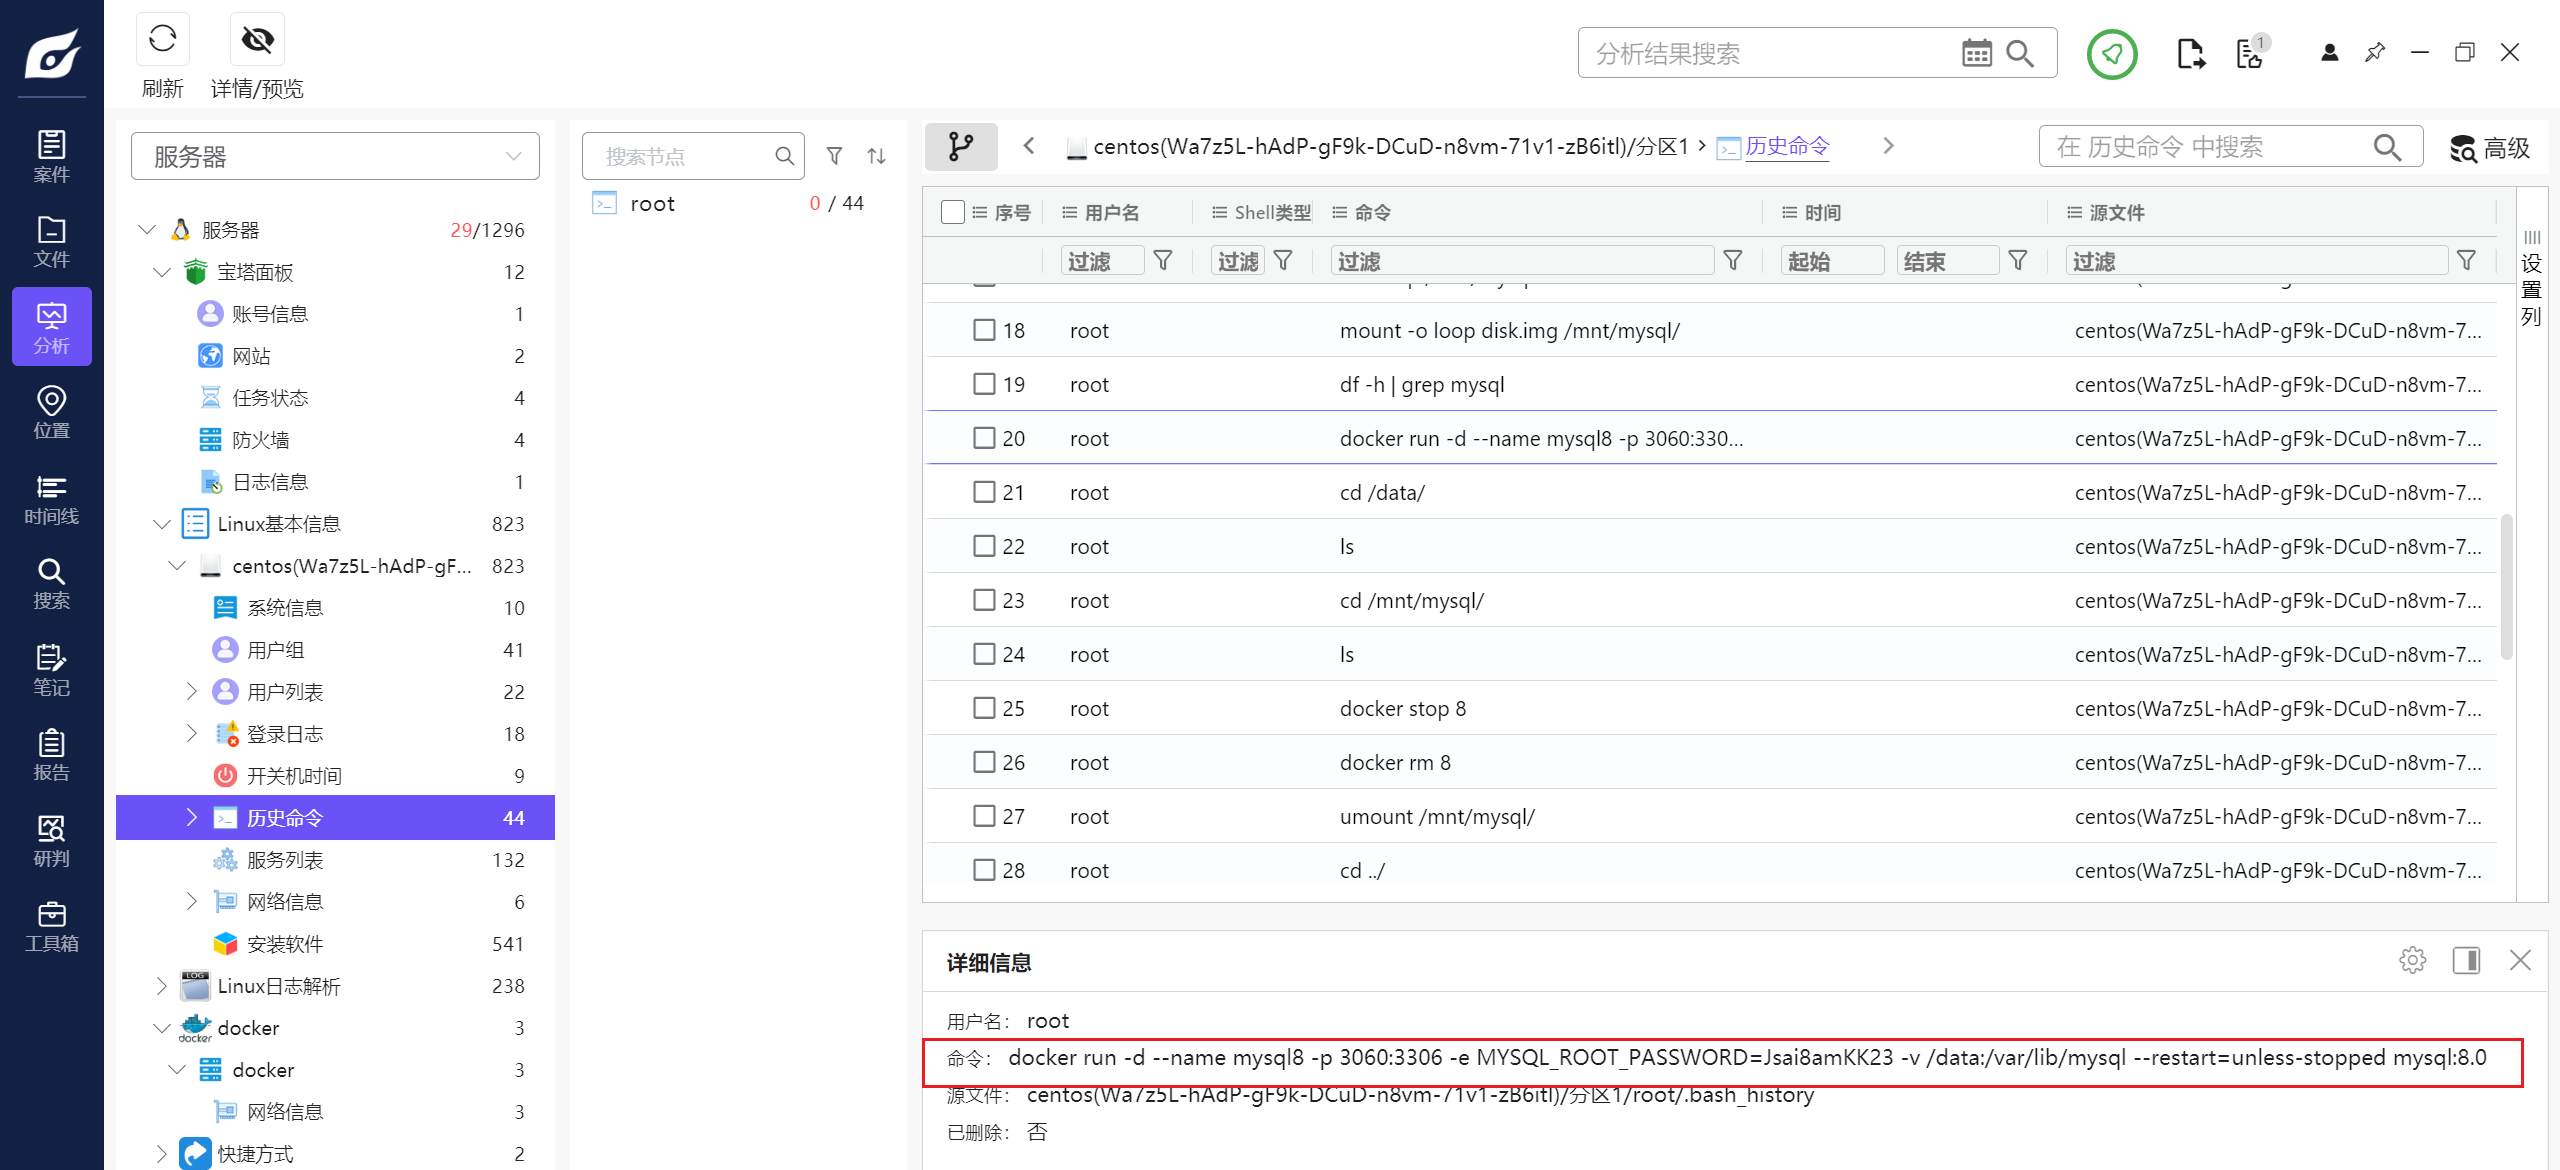The image size is (2560, 1170).
Task: Click filter funnel beside 命令 filter
Action: [x=1733, y=261]
